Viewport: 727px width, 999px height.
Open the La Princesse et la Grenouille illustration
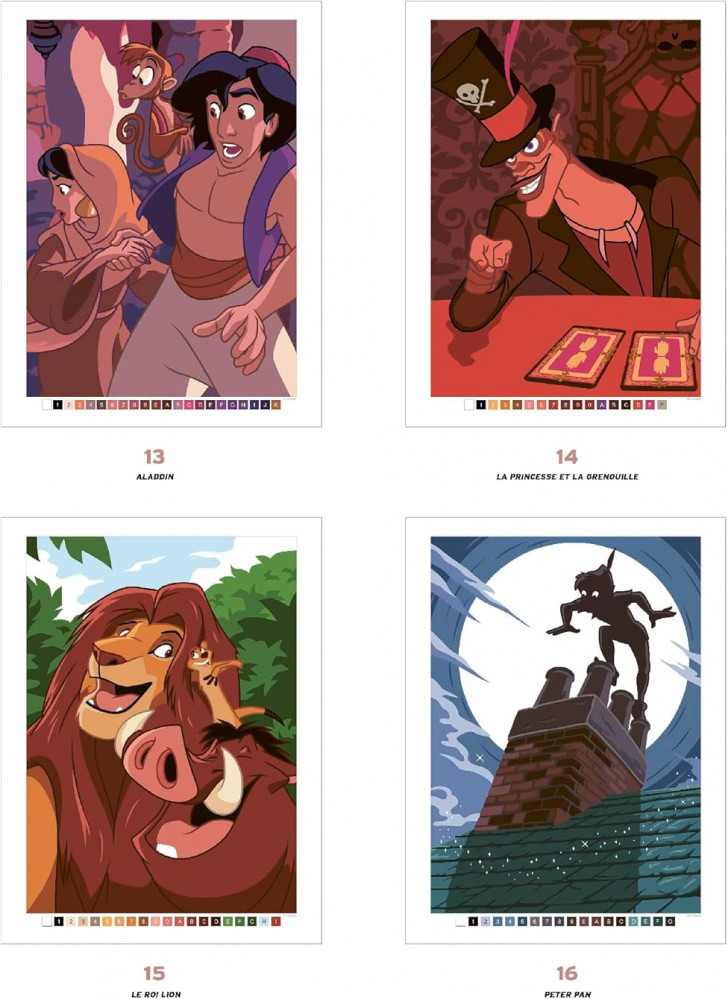pyautogui.click(x=566, y=208)
